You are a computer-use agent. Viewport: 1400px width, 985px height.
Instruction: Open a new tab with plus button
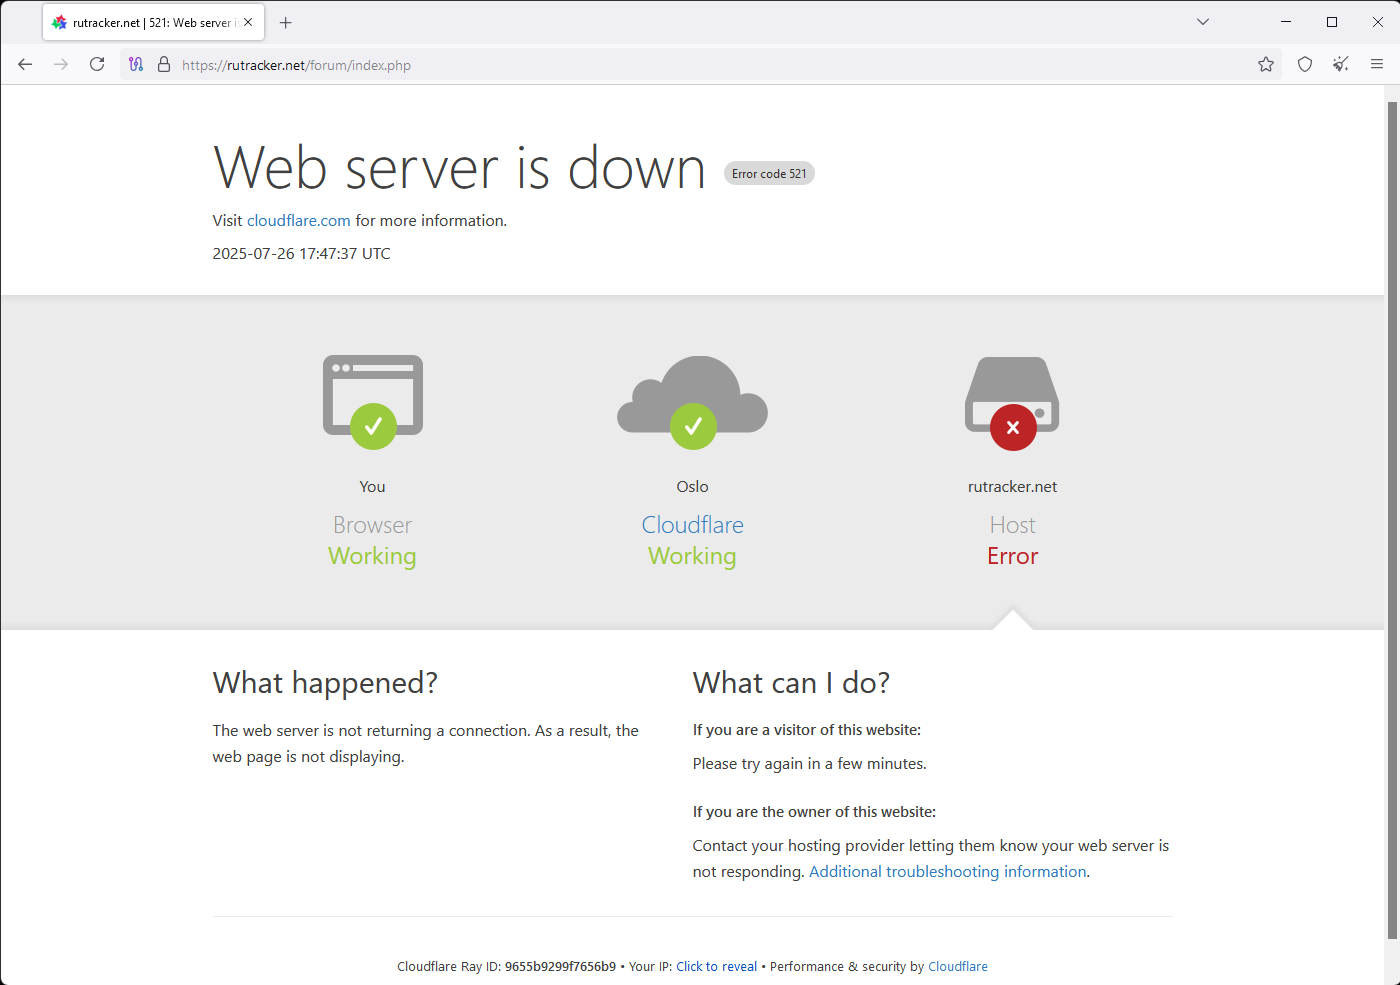coord(286,22)
